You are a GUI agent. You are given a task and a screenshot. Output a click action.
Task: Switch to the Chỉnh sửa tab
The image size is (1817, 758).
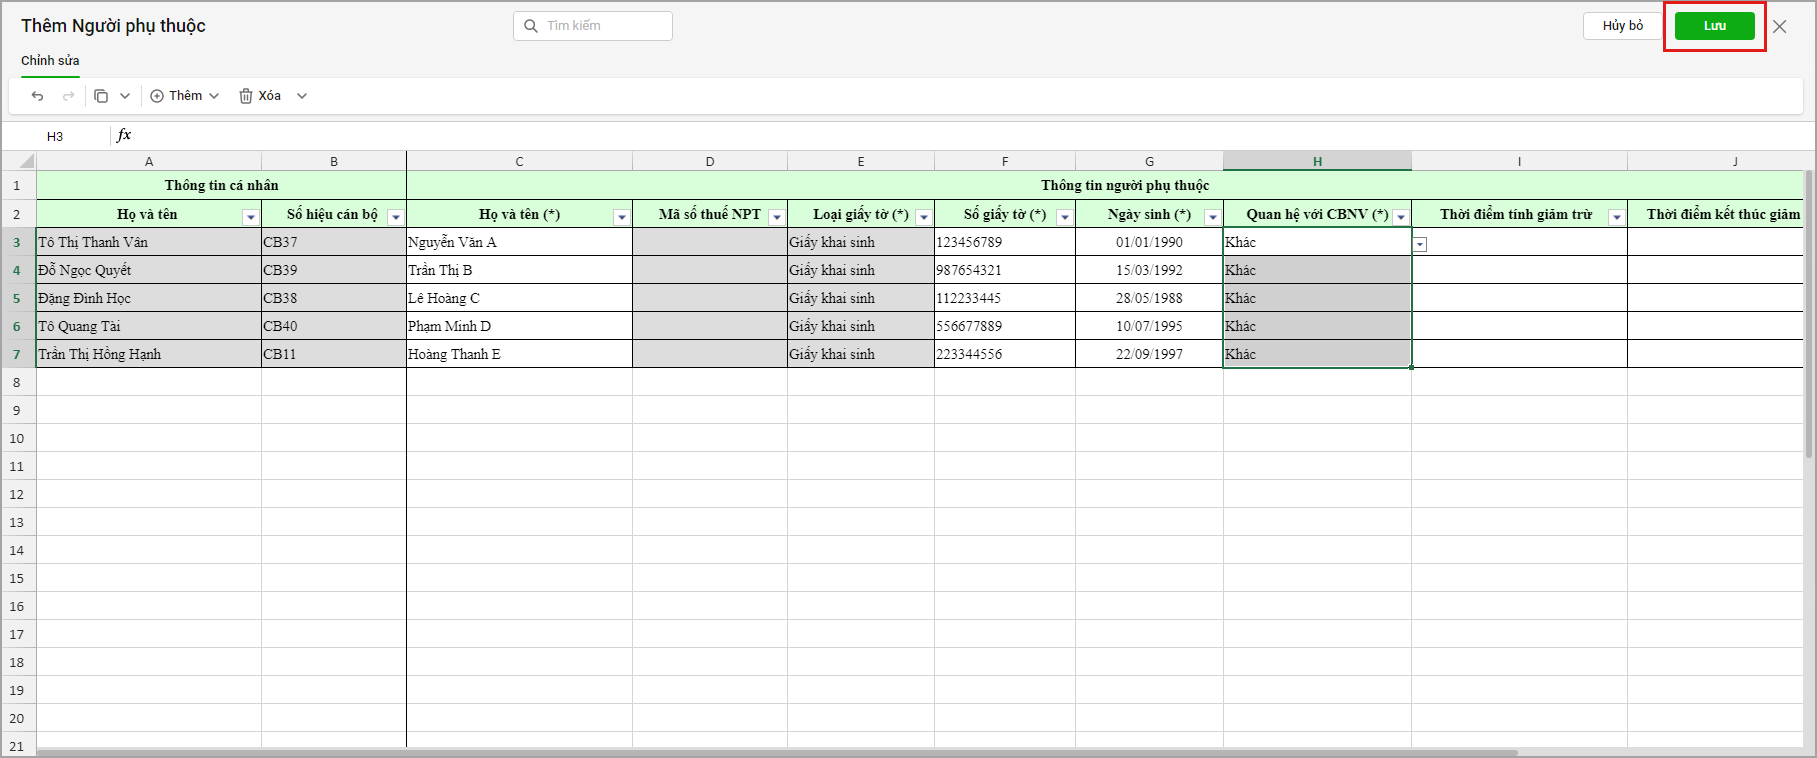[x=50, y=61]
